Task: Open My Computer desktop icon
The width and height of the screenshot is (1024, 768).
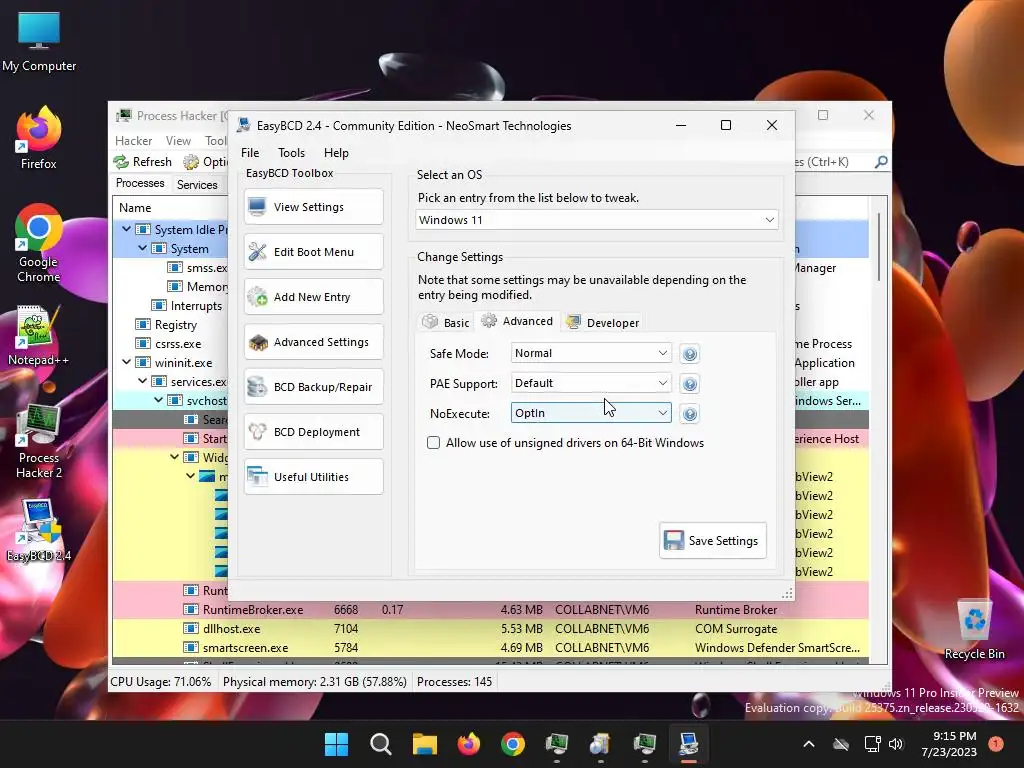Action: coord(39,42)
